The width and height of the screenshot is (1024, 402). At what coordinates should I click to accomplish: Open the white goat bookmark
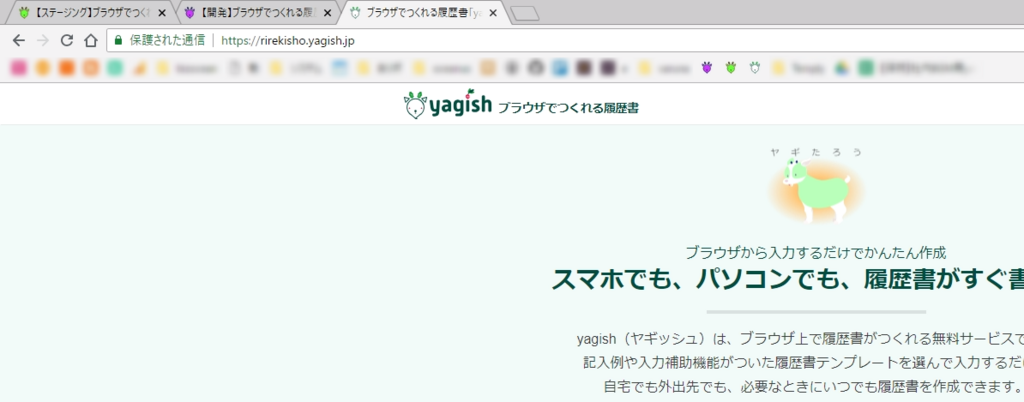[755, 67]
